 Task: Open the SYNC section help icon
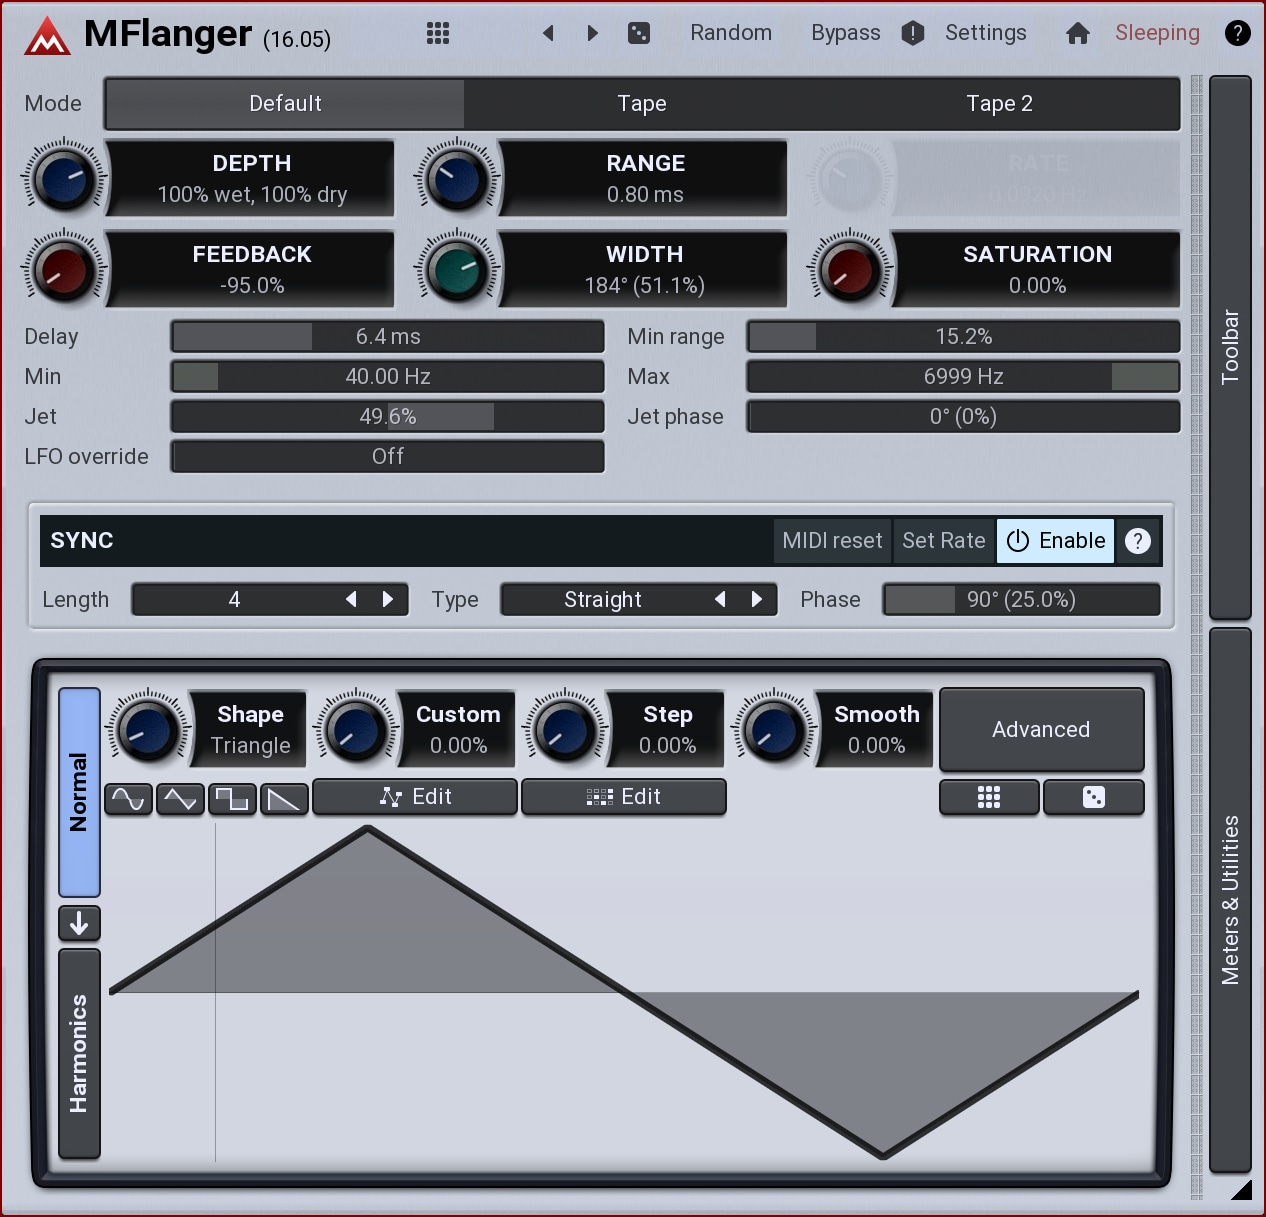1138,541
